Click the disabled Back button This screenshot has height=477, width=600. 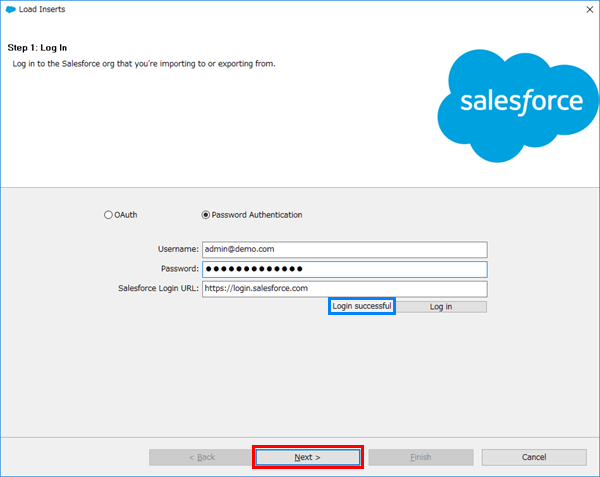(202, 457)
